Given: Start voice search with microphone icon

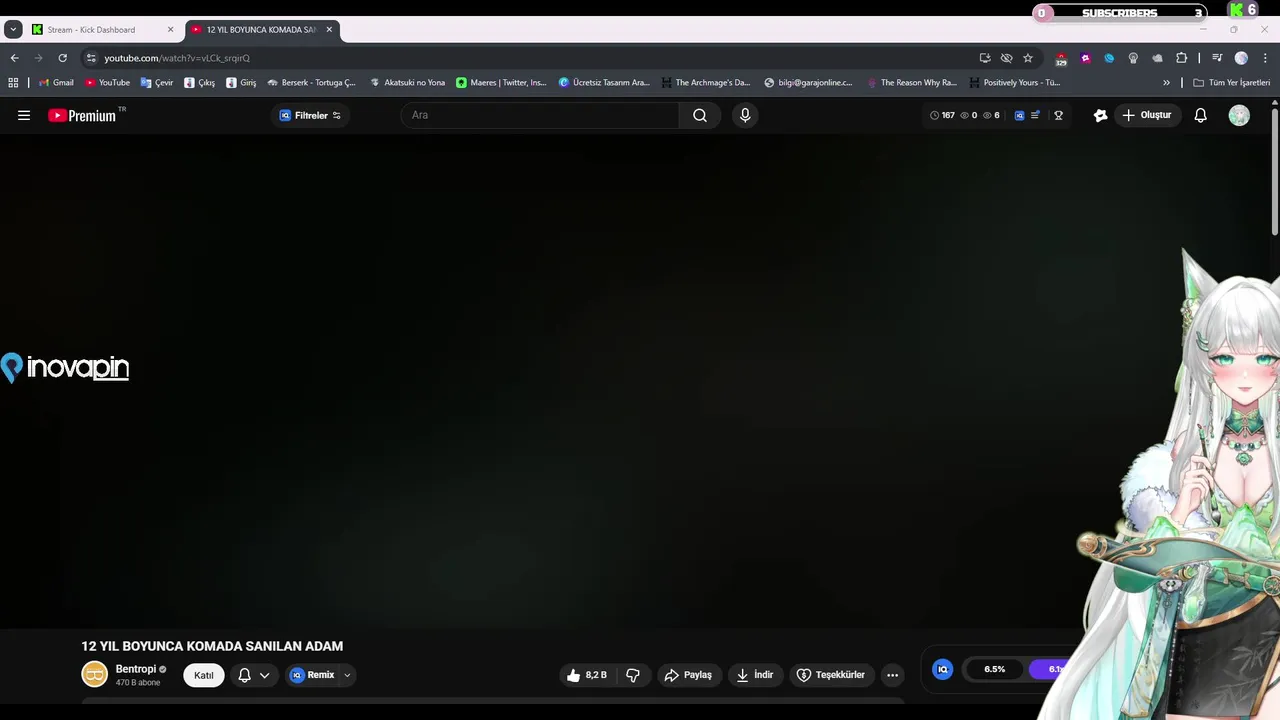Looking at the screenshot, I should click(x=745, y=115).
